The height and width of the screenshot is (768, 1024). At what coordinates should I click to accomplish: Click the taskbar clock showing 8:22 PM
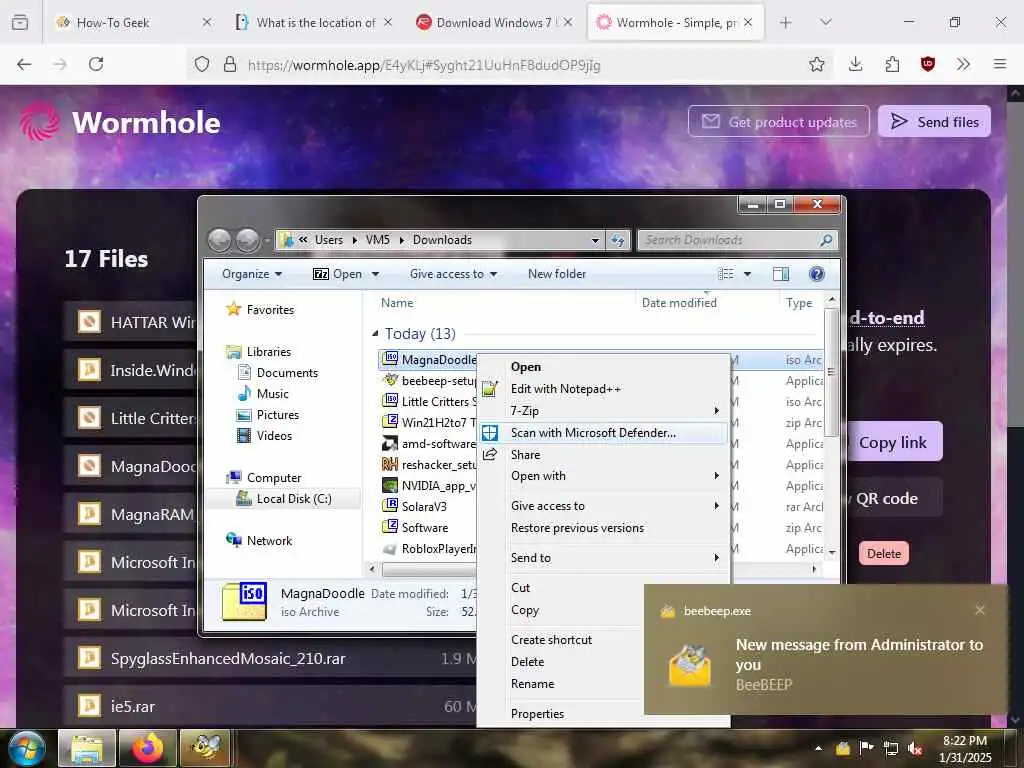[x=965, y=748]
